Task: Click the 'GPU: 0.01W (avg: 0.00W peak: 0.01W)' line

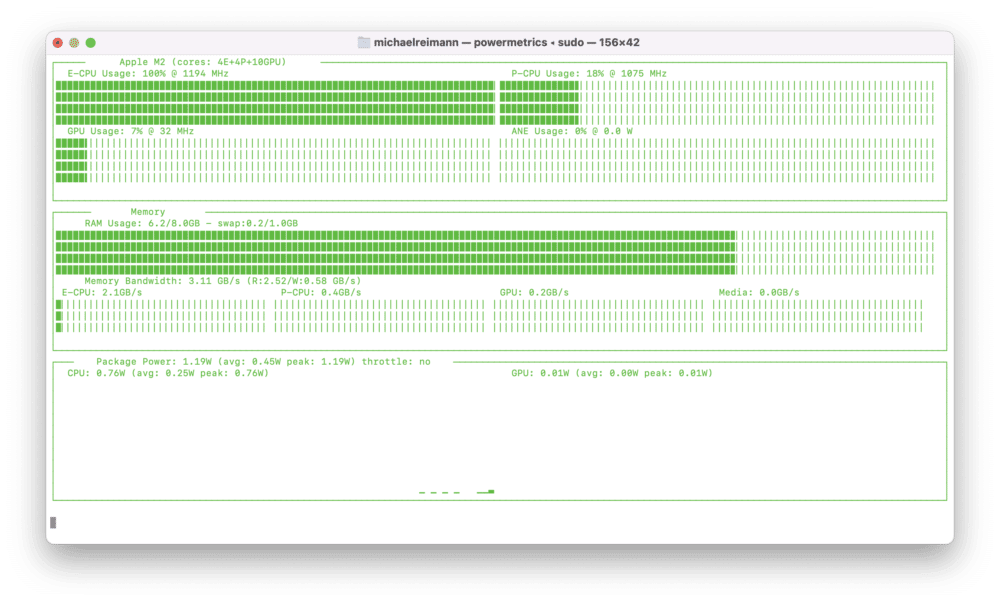Action: (x=612, y=374)
